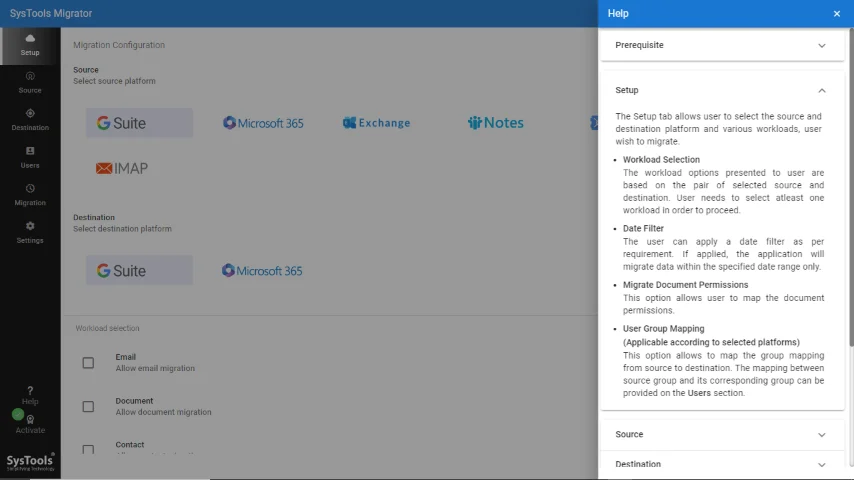Go to the Destination sidebar tab

[x=30, y=120]
